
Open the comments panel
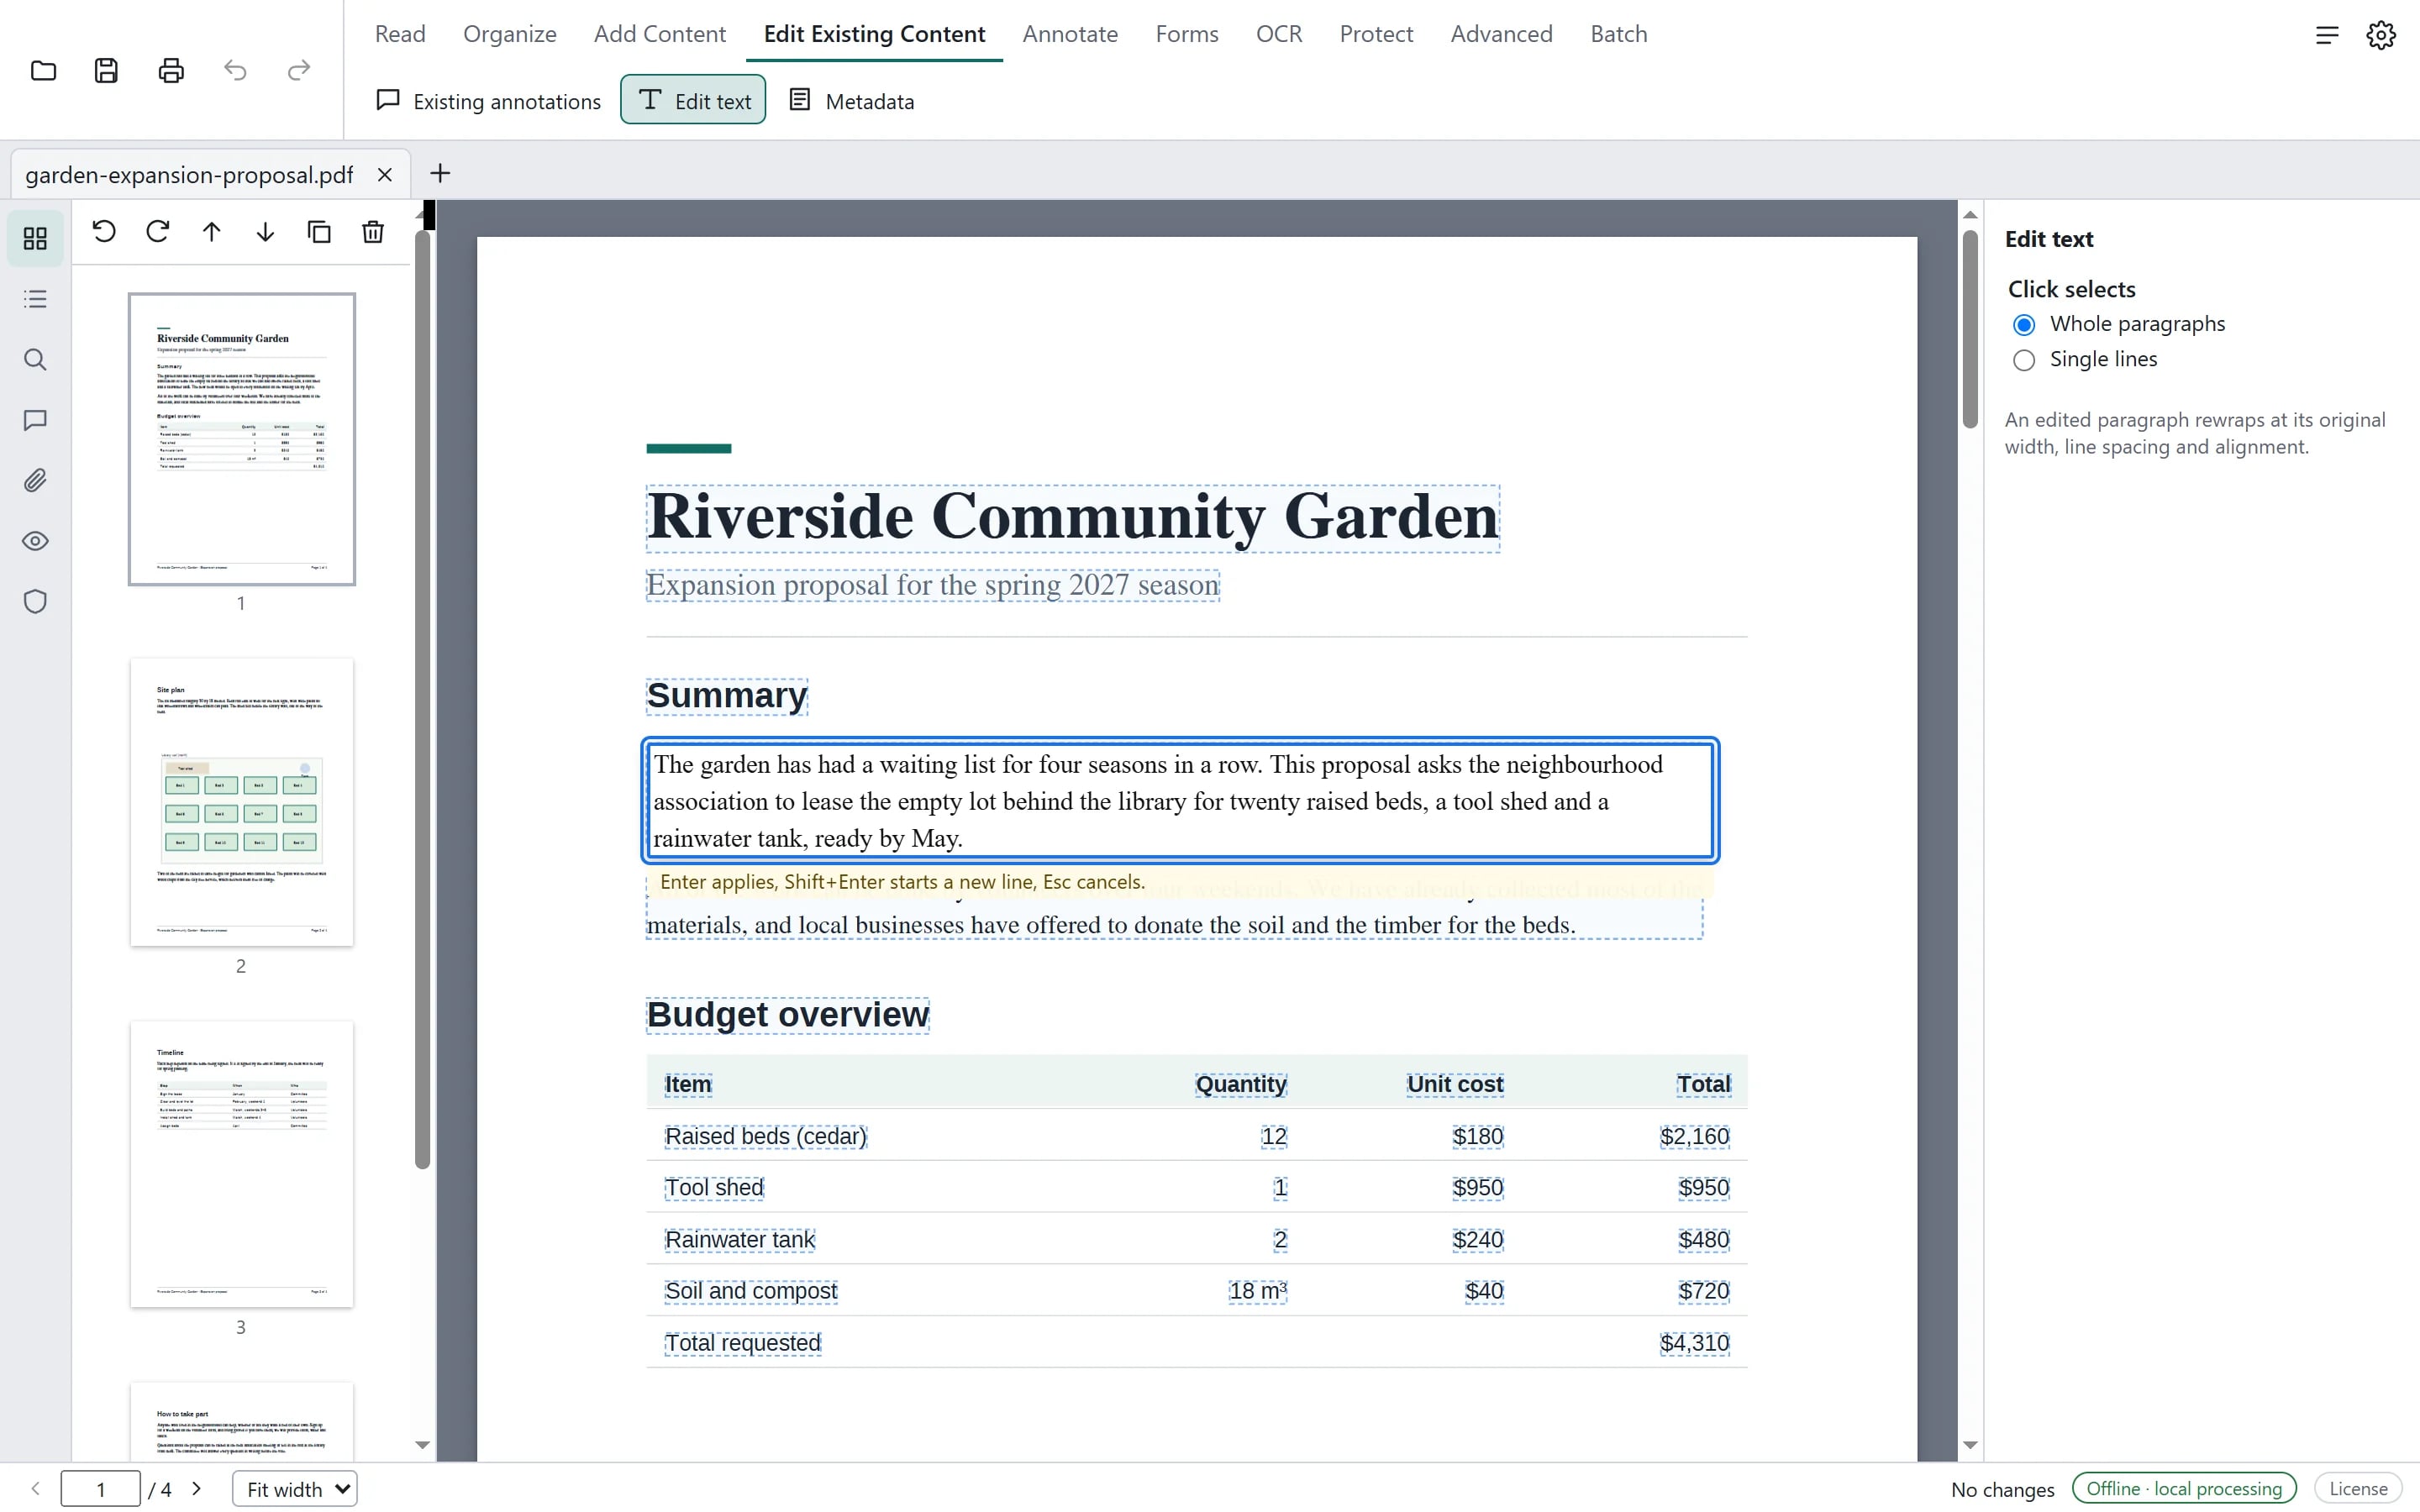click(35, 420)
